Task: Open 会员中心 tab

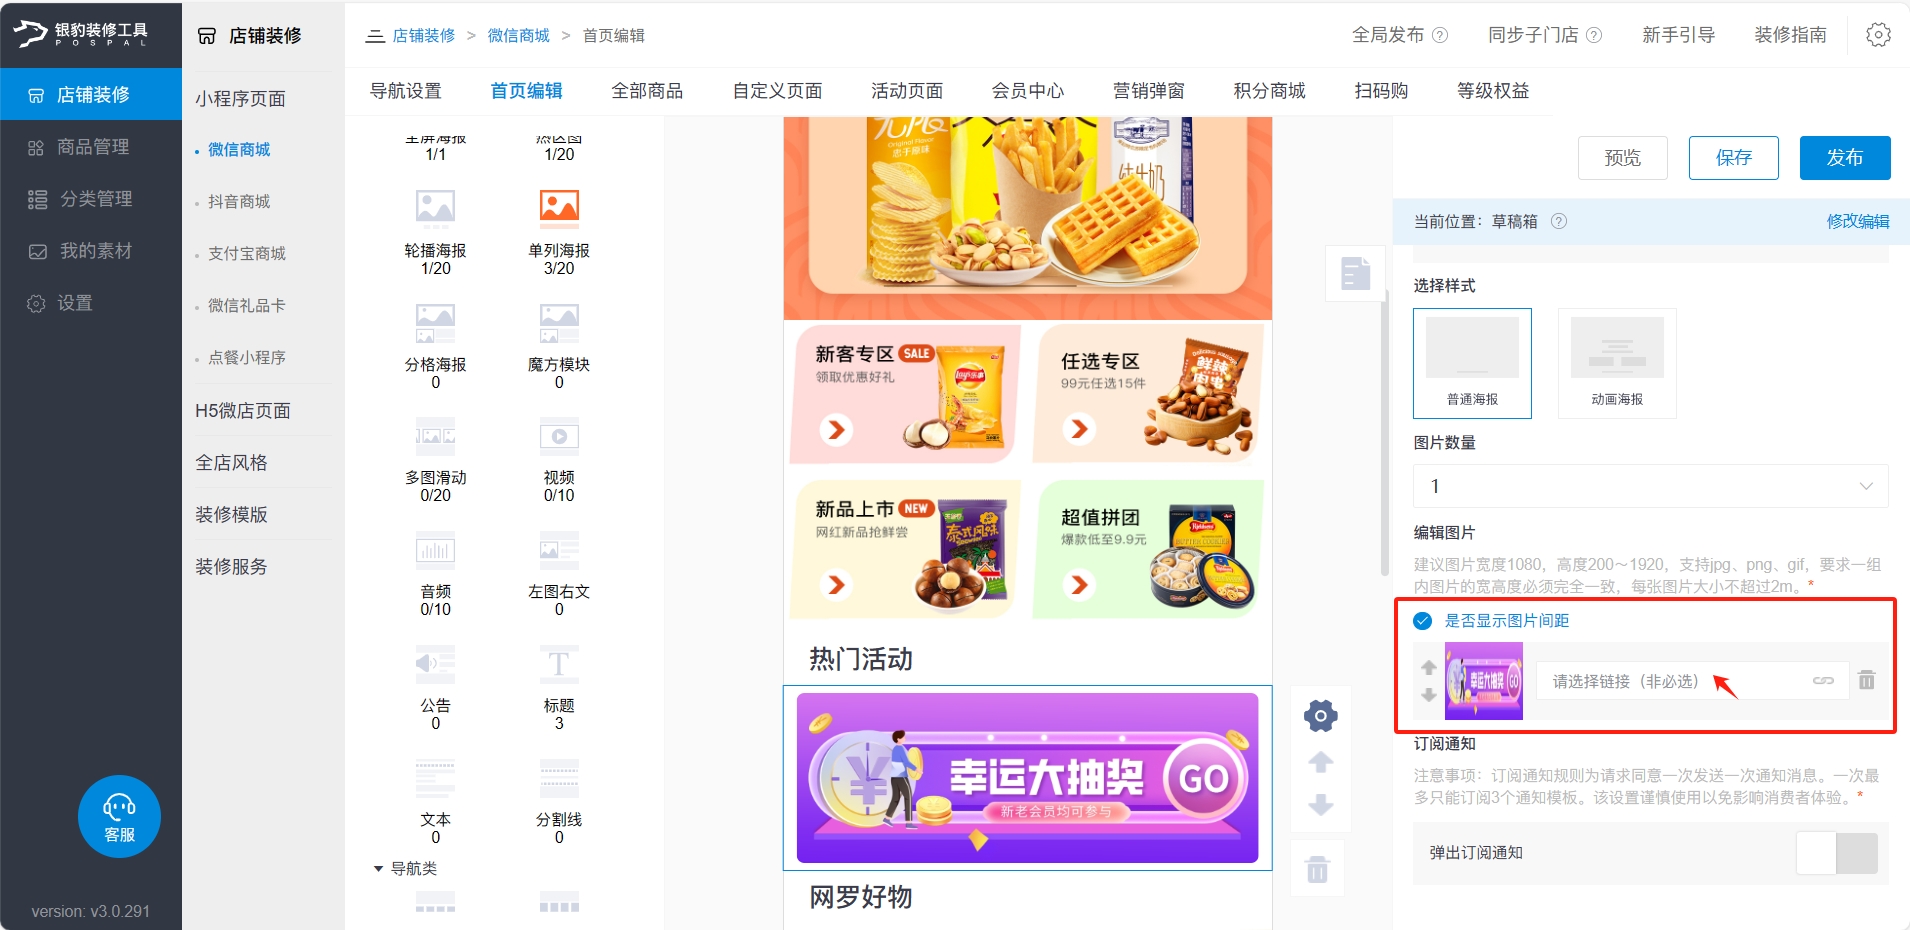Action: pyautogui.click(x=1027, y=91)
